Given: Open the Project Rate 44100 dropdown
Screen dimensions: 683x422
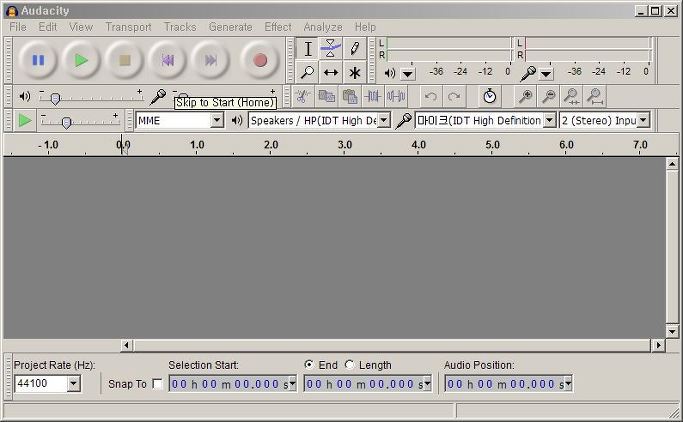Looking at the screenshot, I should [x=74, y=384].
